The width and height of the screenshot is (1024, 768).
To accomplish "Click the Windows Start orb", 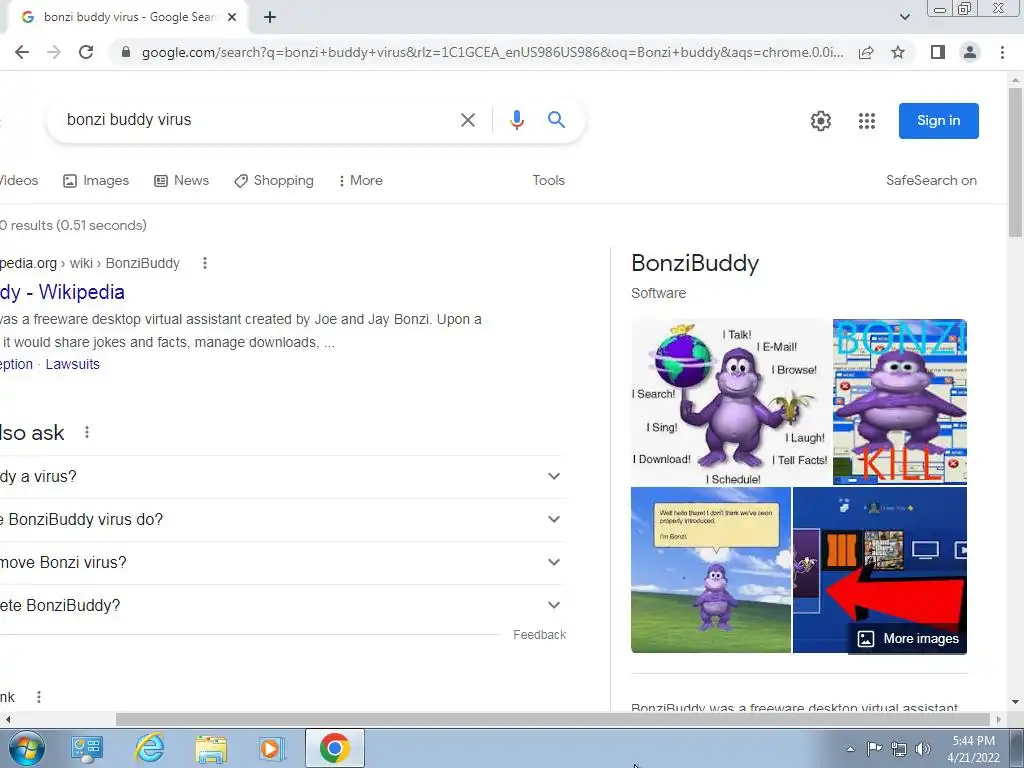I will pyautogui.click(x=25, y=748).
